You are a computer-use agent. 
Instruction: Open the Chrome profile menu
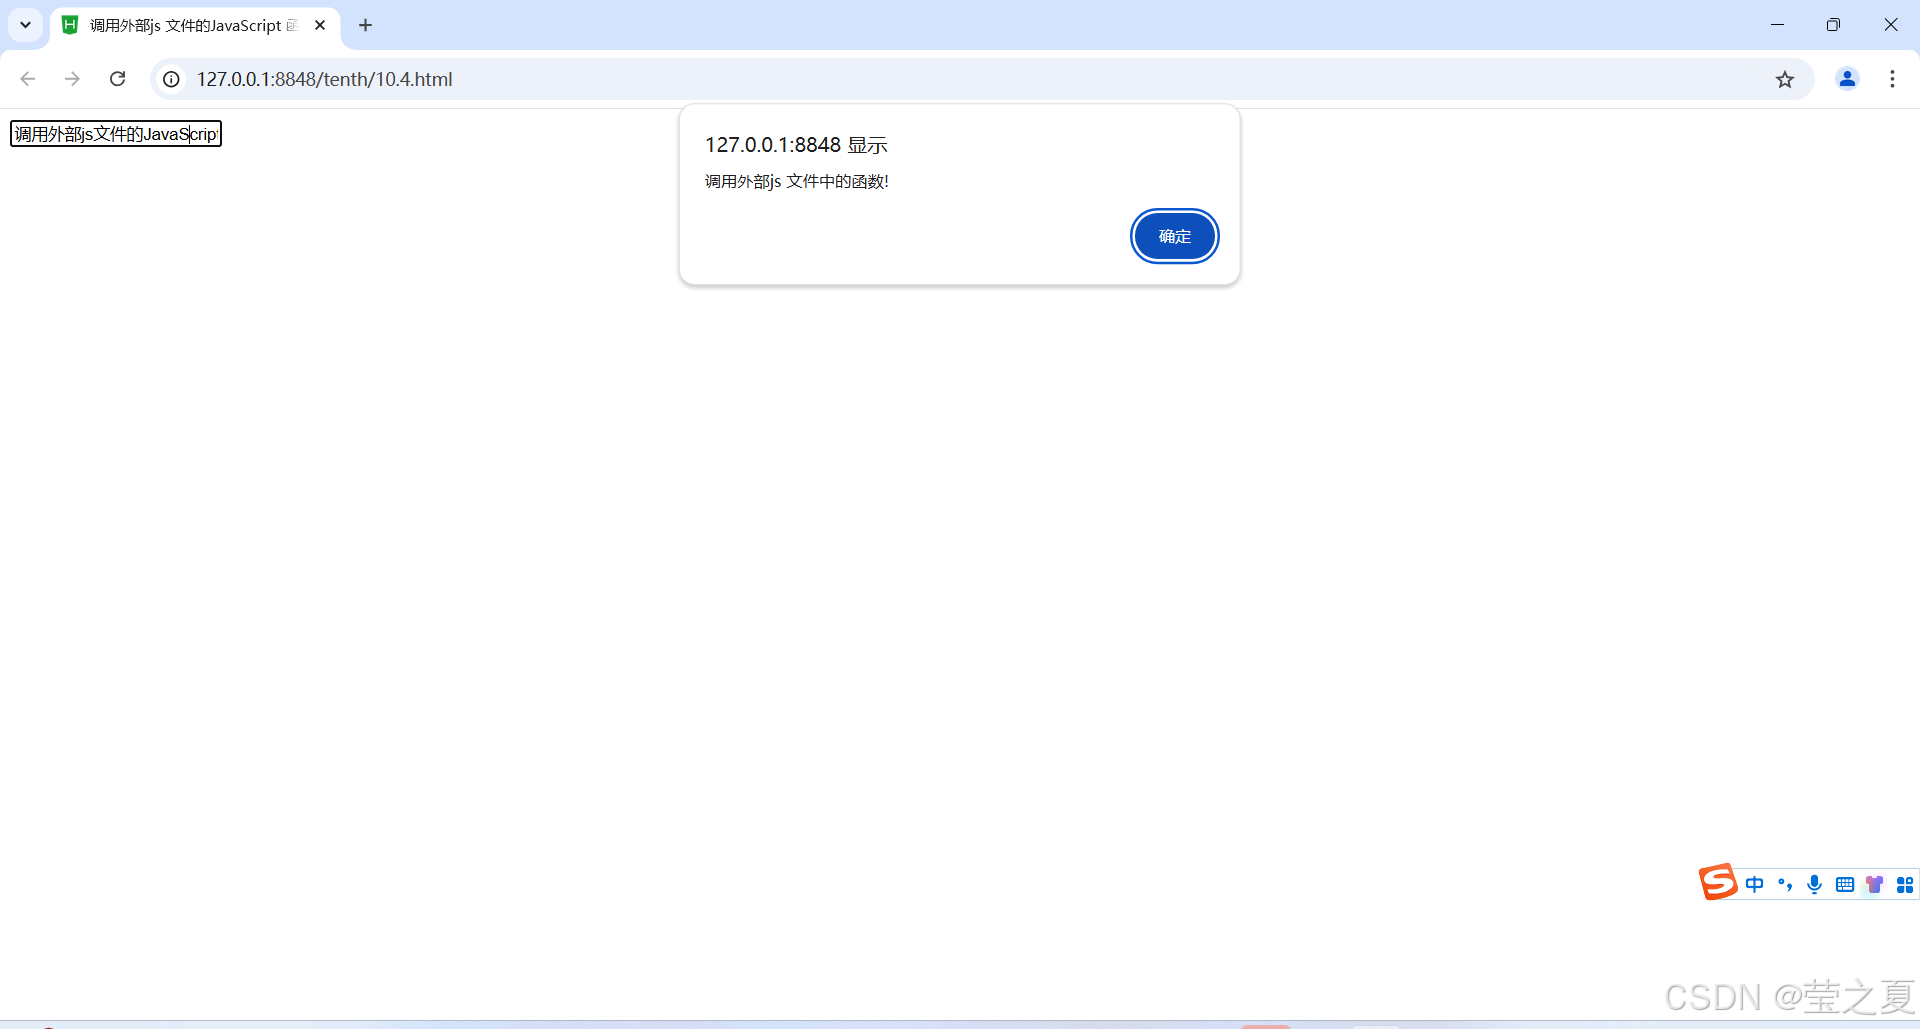point(1847,79)
